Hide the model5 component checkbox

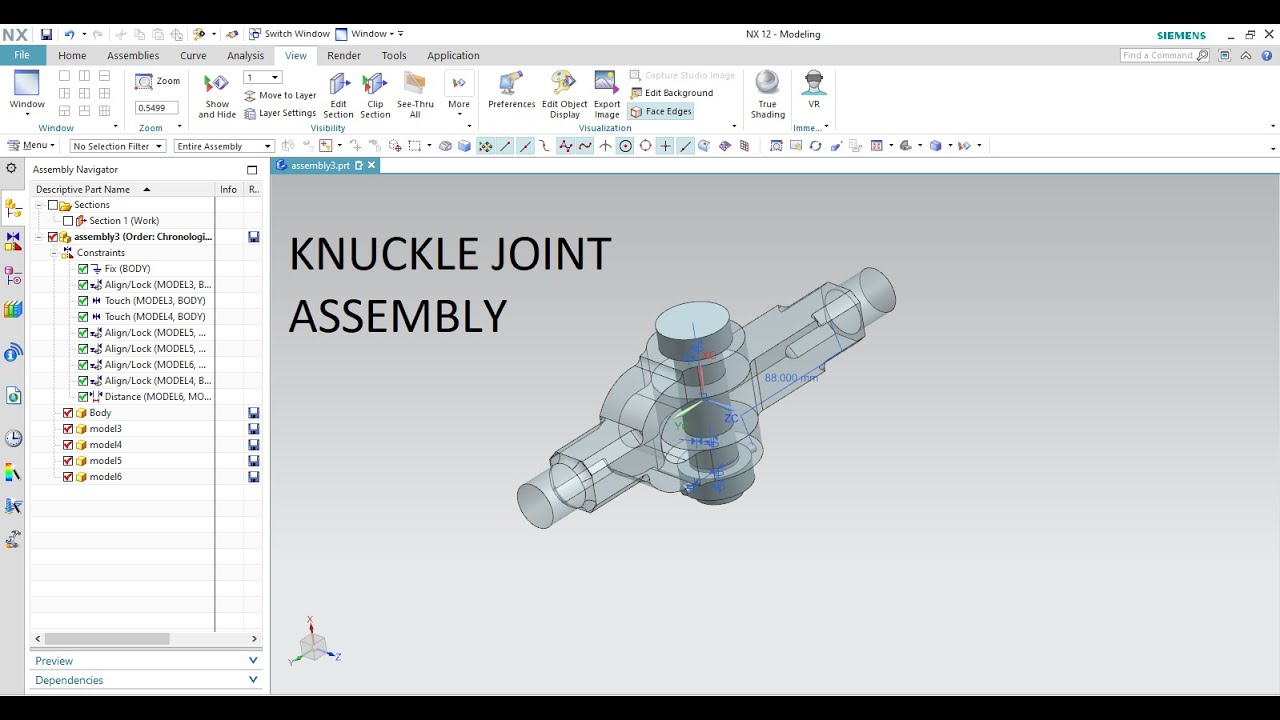(68, 461)
